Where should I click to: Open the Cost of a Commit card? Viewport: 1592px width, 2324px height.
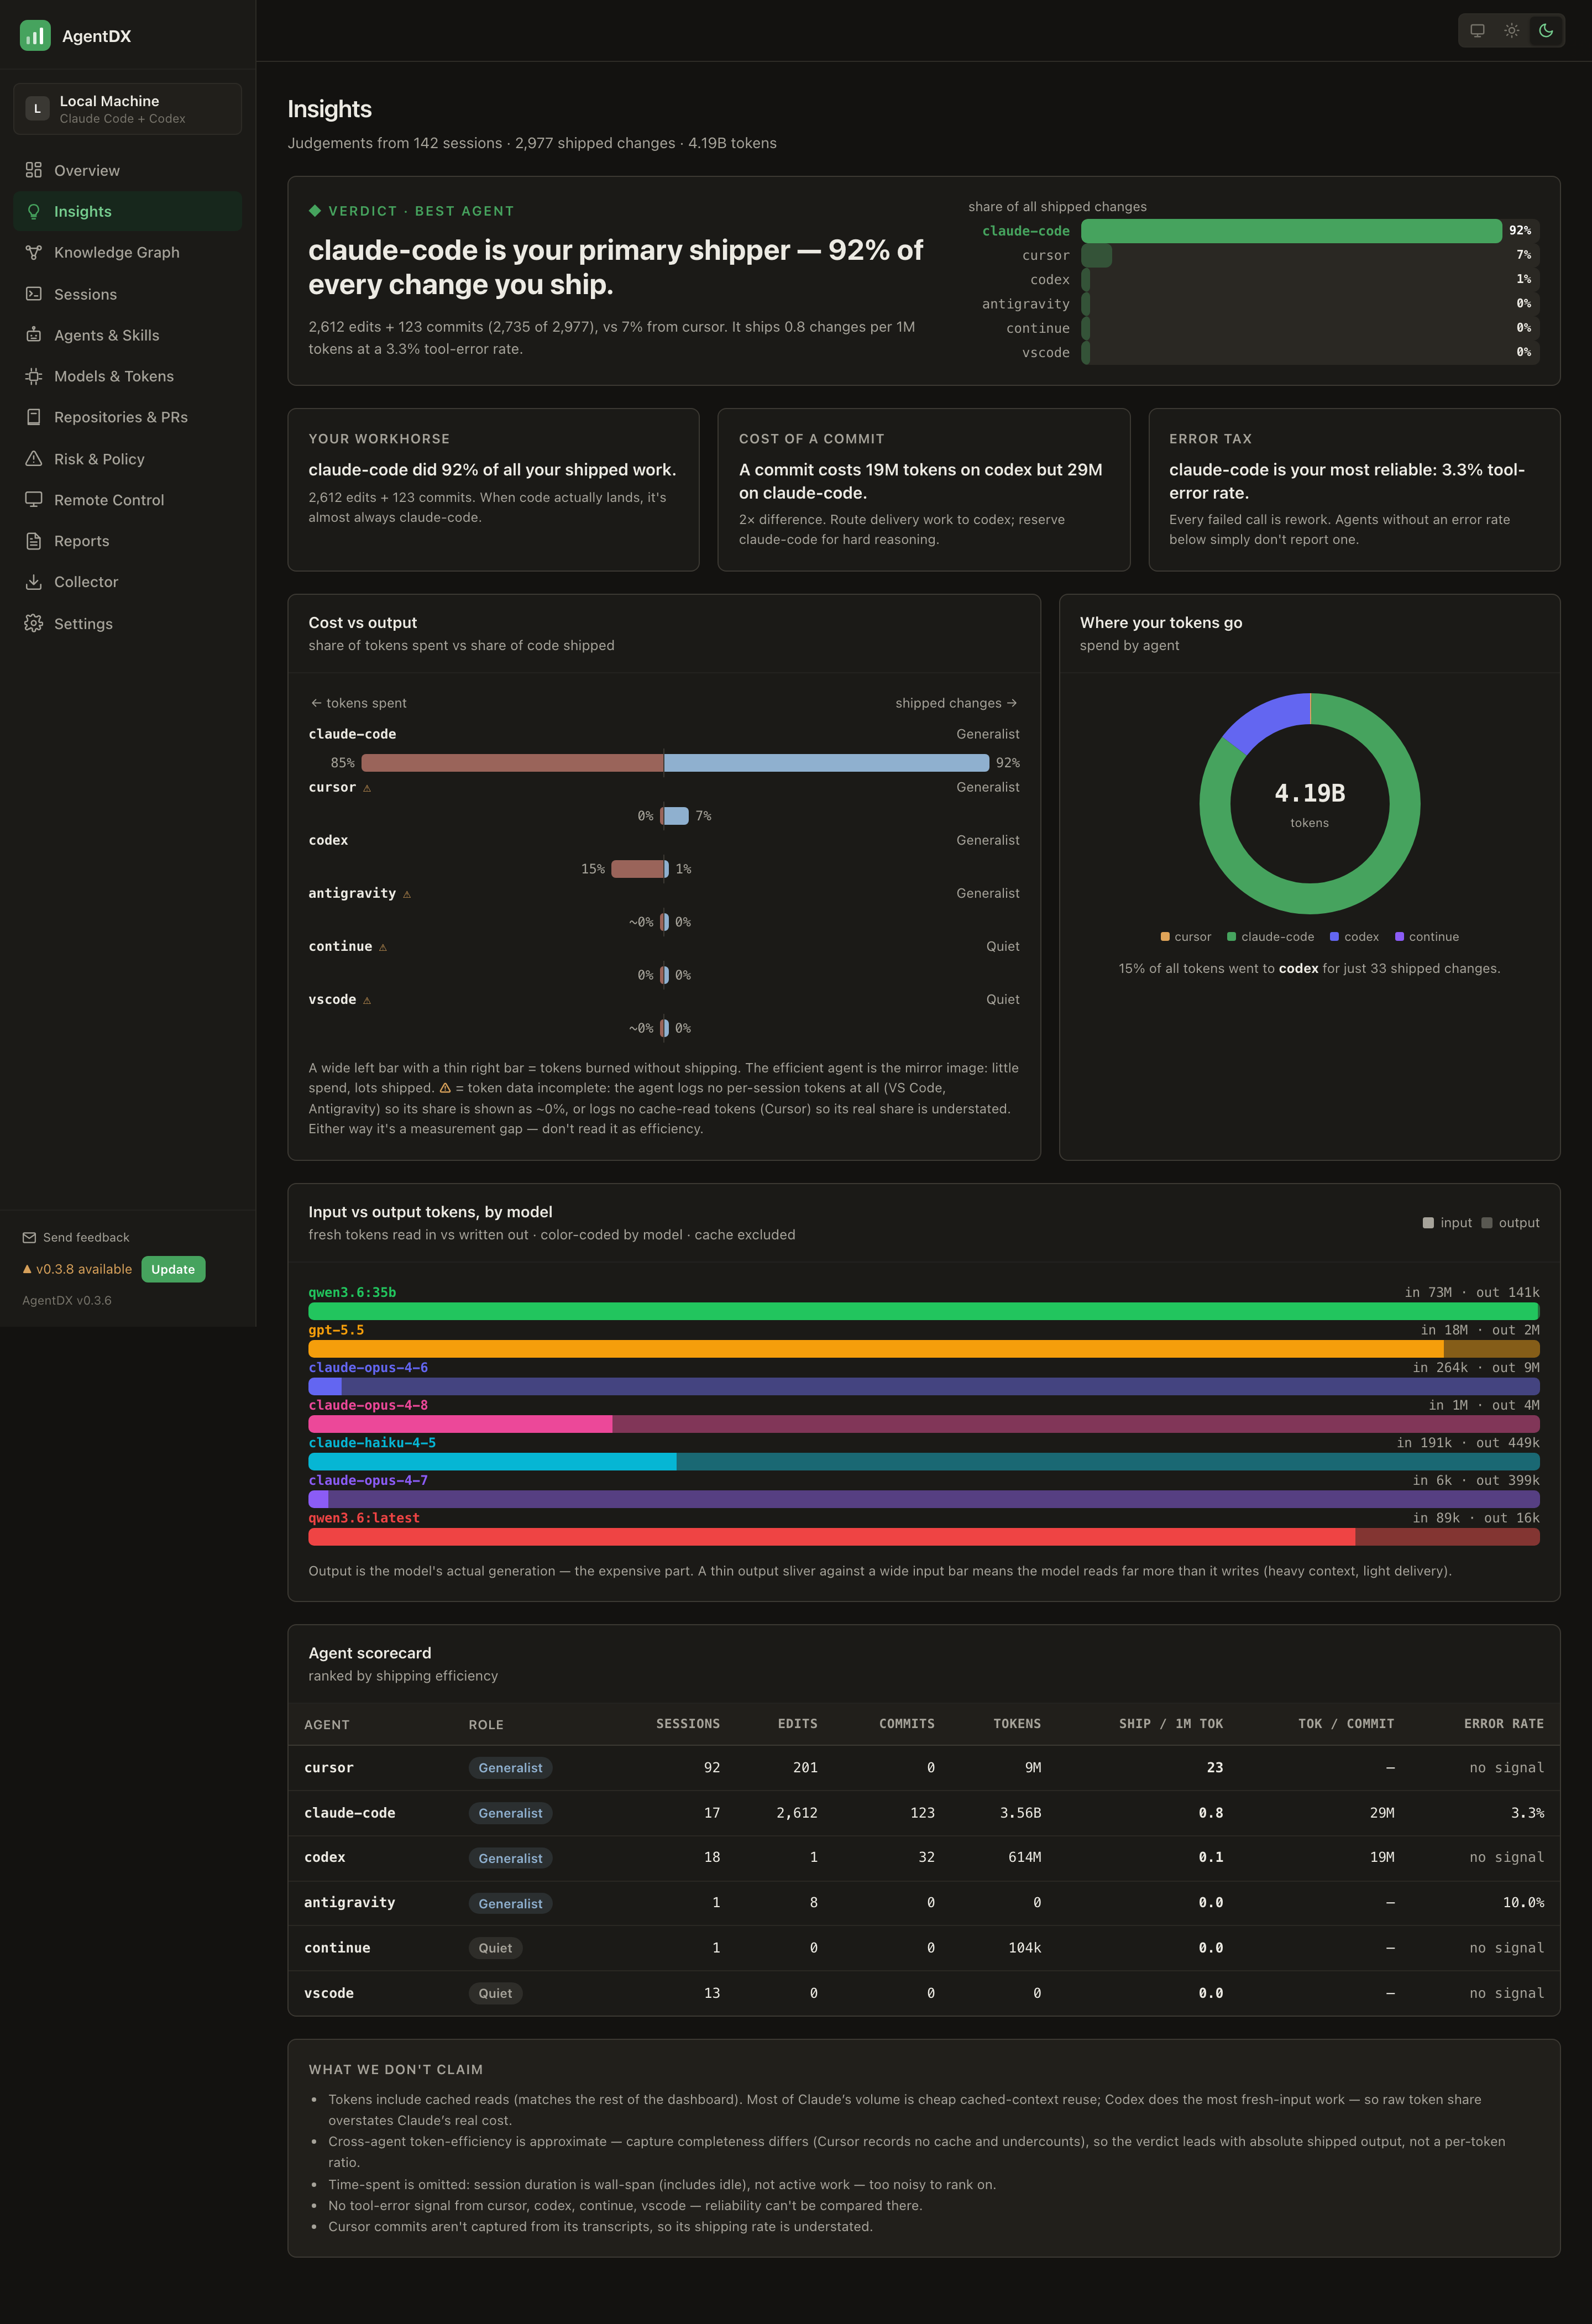click(923, 490)
